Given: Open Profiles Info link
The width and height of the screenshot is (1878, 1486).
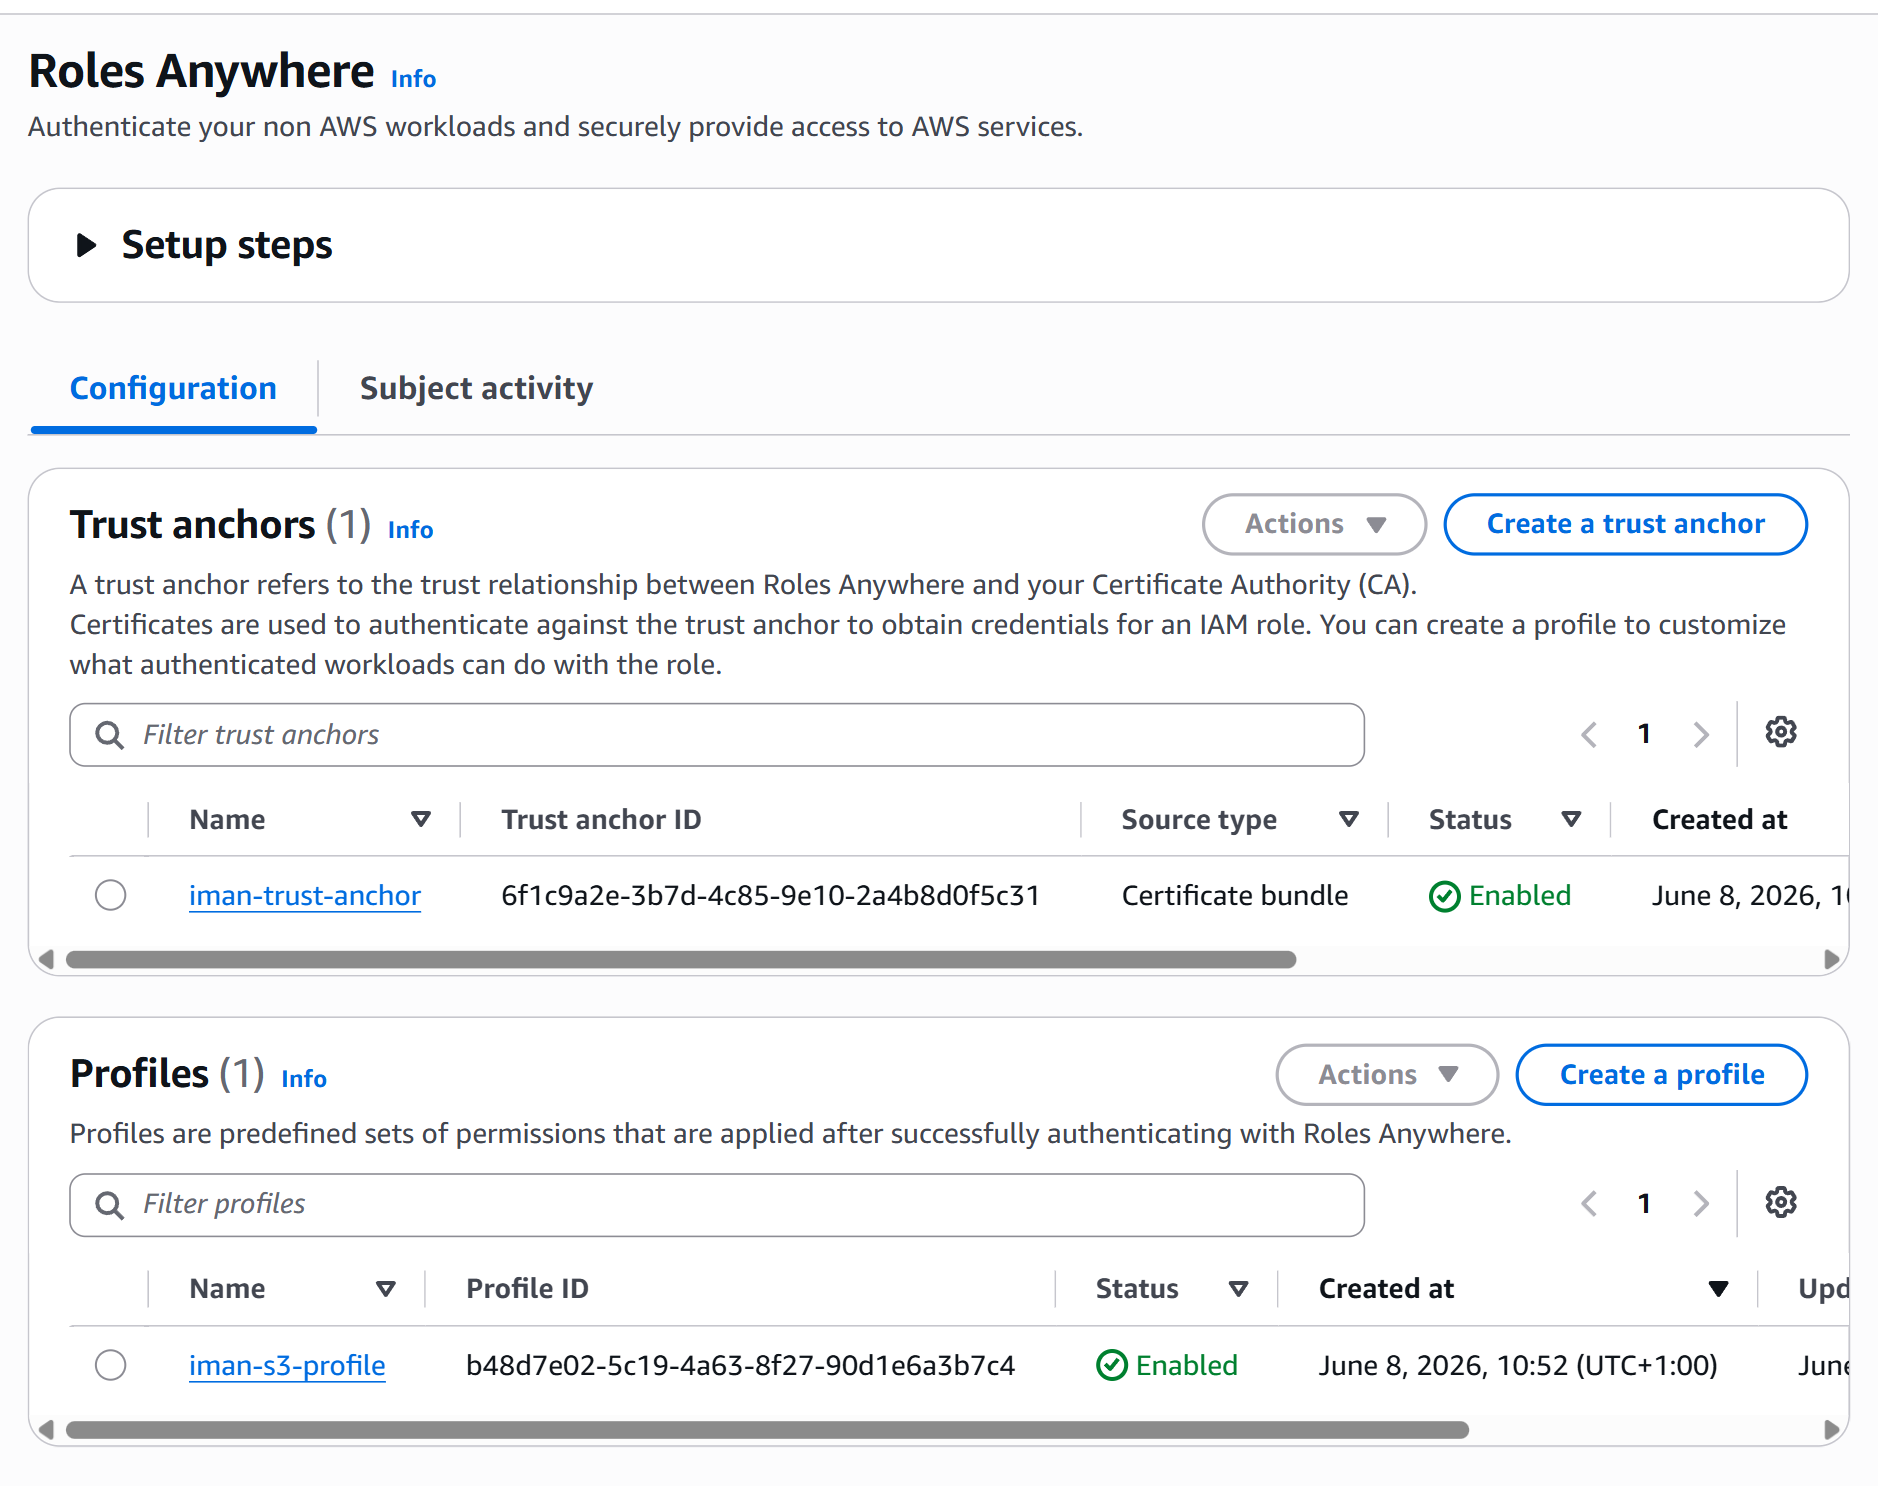Looking at the screenshot, I should 304,1079.
